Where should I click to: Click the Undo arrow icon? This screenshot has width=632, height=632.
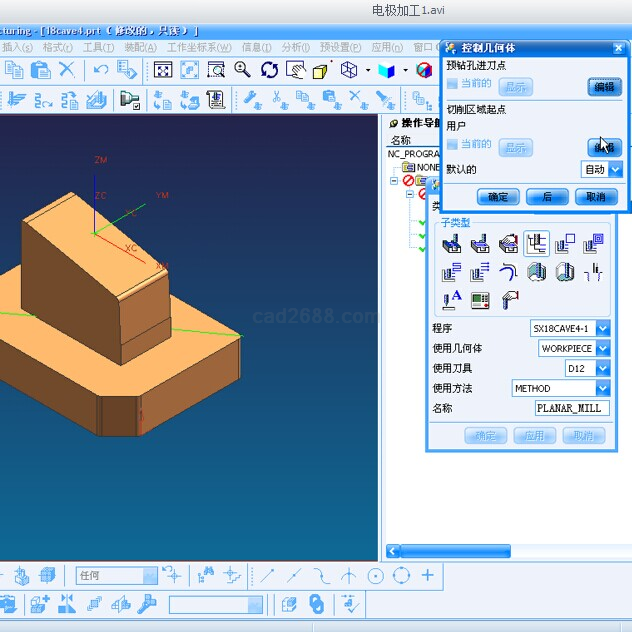click(100, 70)
